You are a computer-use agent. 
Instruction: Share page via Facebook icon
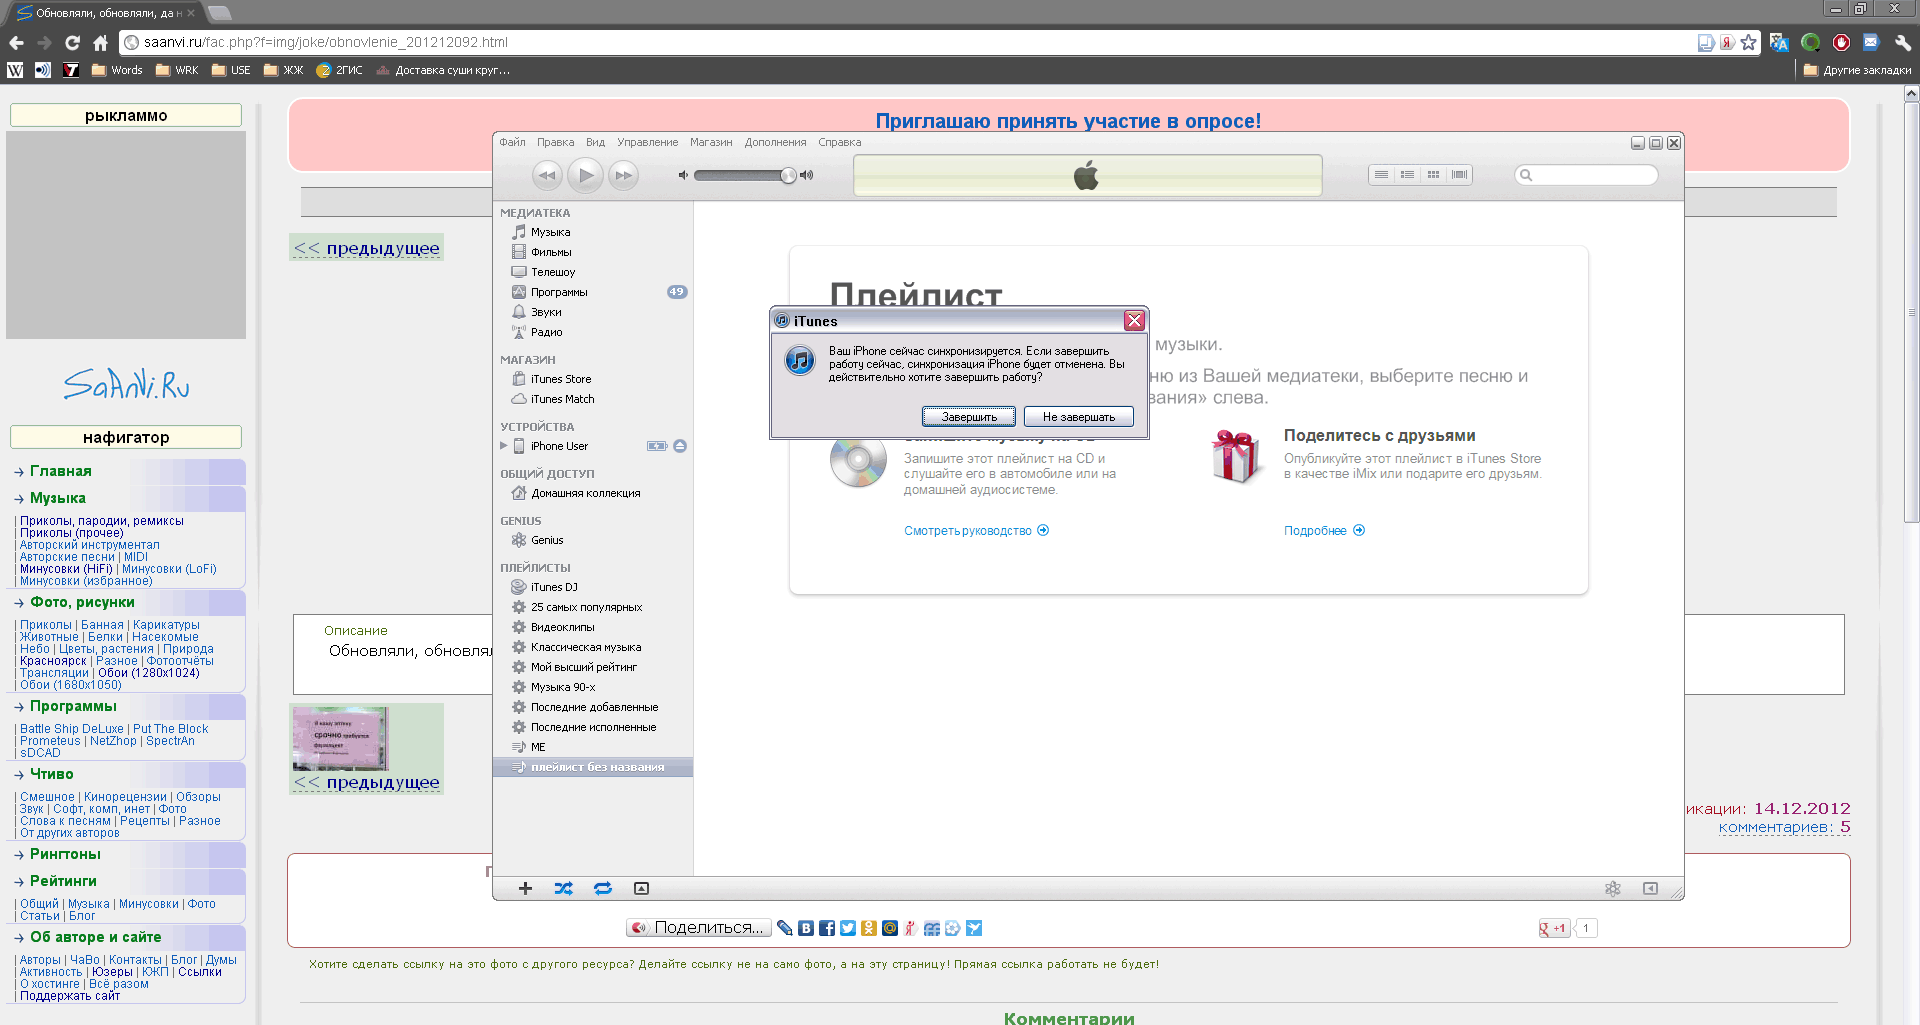pos(827,928)
